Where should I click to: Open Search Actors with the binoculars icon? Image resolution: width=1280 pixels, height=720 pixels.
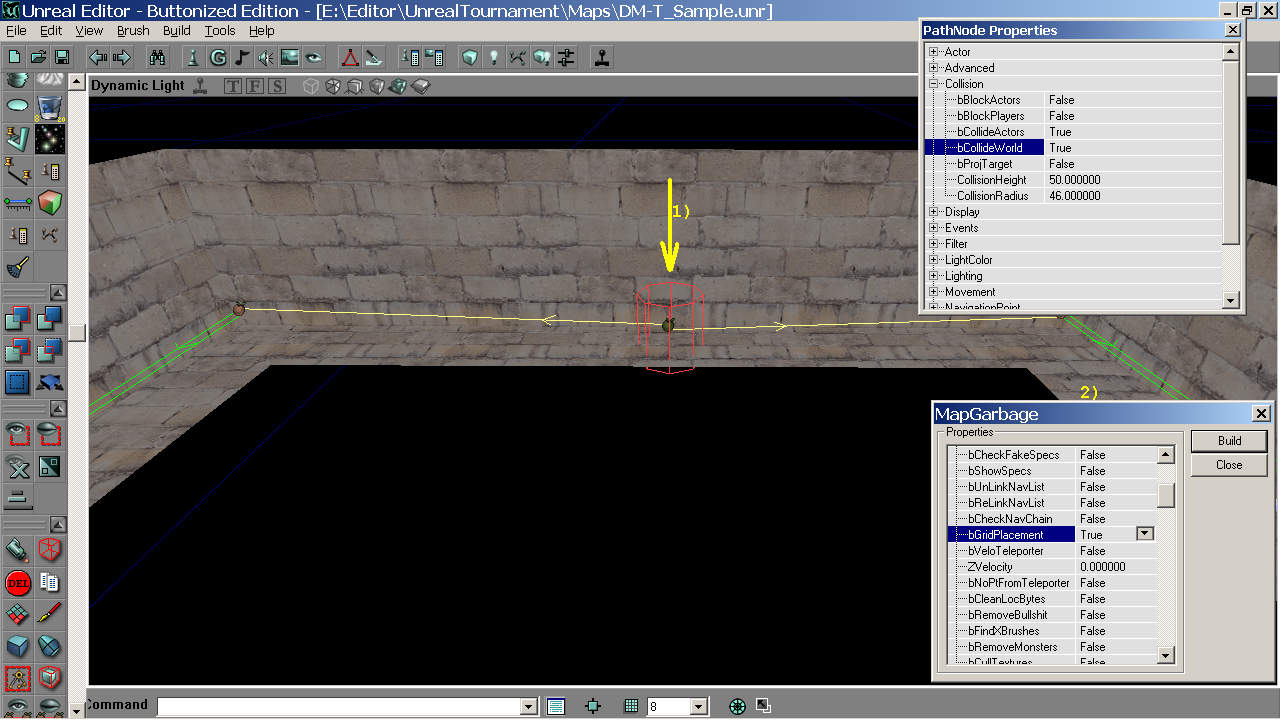(x=158, y=57)
